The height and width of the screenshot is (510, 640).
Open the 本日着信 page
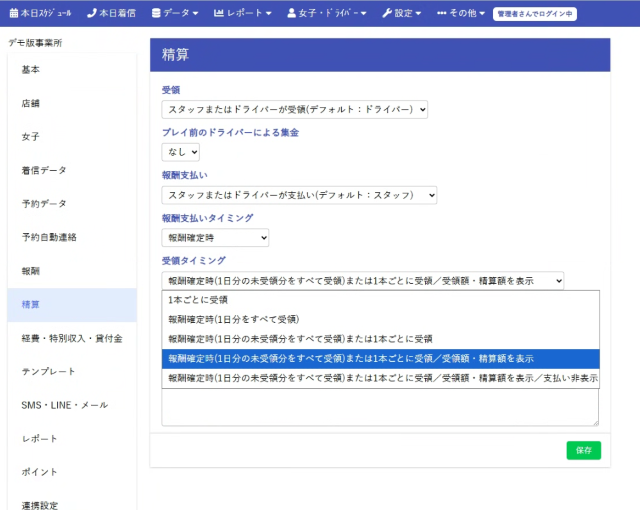pos(111,13)
